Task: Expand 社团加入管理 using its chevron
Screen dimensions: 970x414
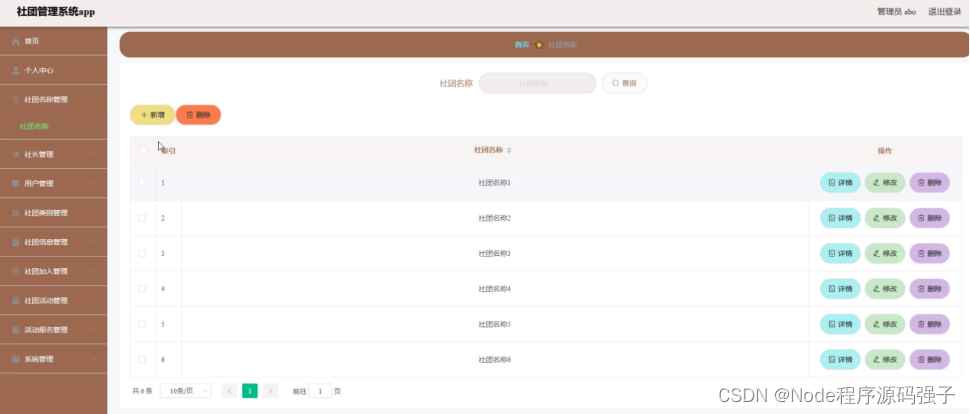Action: pos(94,271)
